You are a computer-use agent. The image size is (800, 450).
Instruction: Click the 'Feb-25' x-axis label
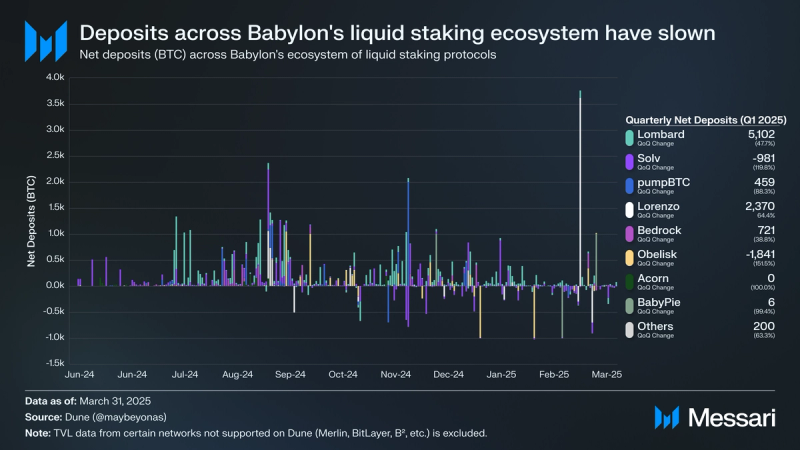554,374
